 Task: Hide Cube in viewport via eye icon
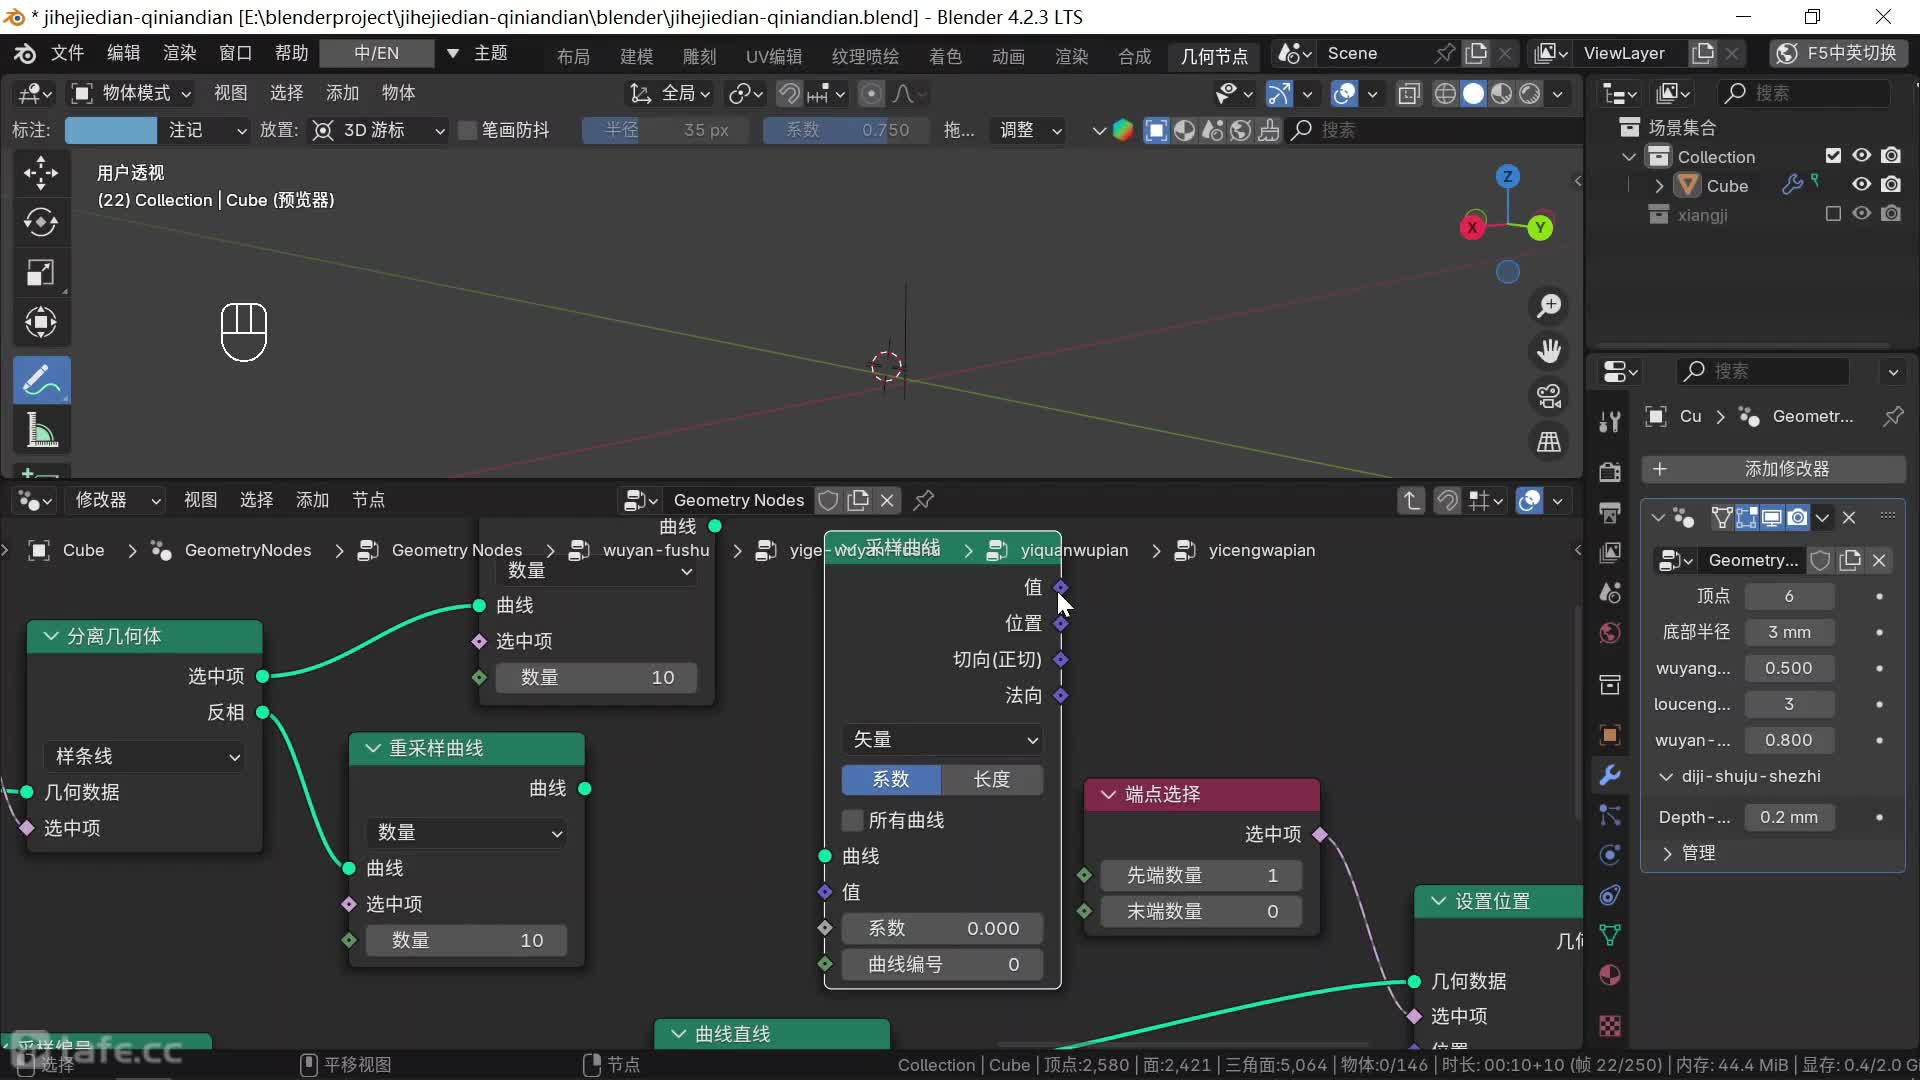(x=1861, y=185)
